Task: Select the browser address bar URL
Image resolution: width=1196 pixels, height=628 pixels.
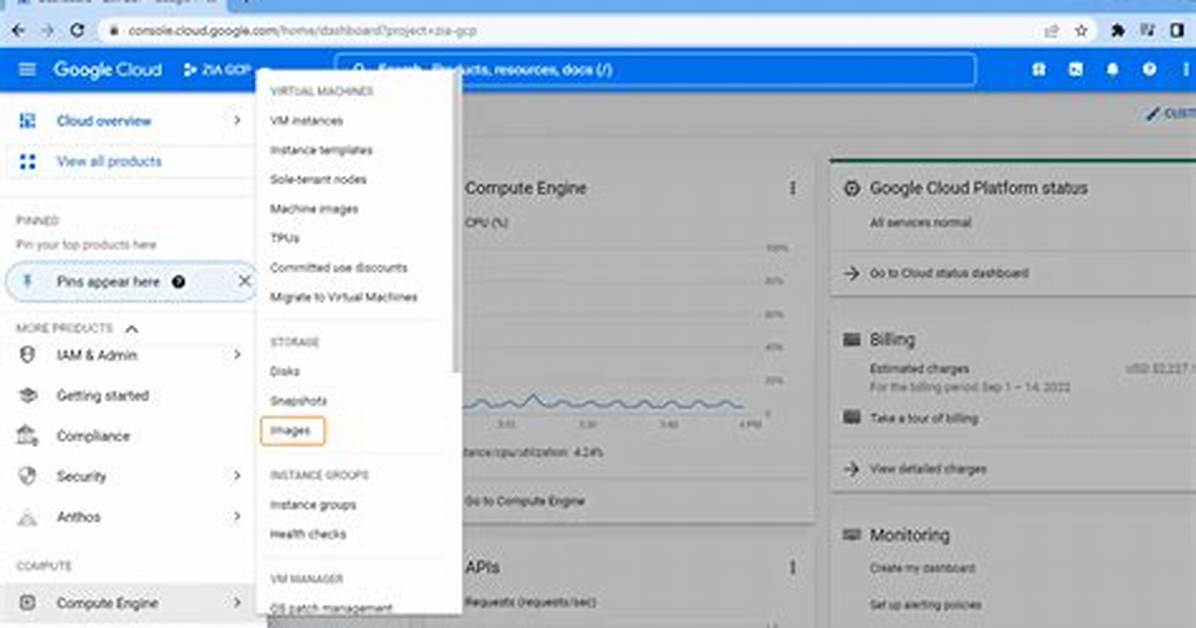Action: pyautogui.click(x=302, y=31)
